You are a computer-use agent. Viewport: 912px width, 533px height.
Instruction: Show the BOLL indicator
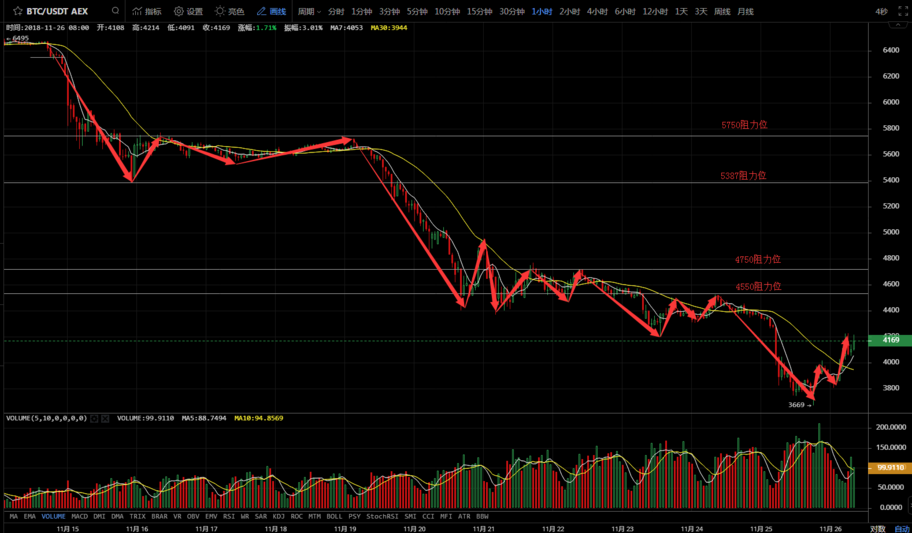click(334, 516)
